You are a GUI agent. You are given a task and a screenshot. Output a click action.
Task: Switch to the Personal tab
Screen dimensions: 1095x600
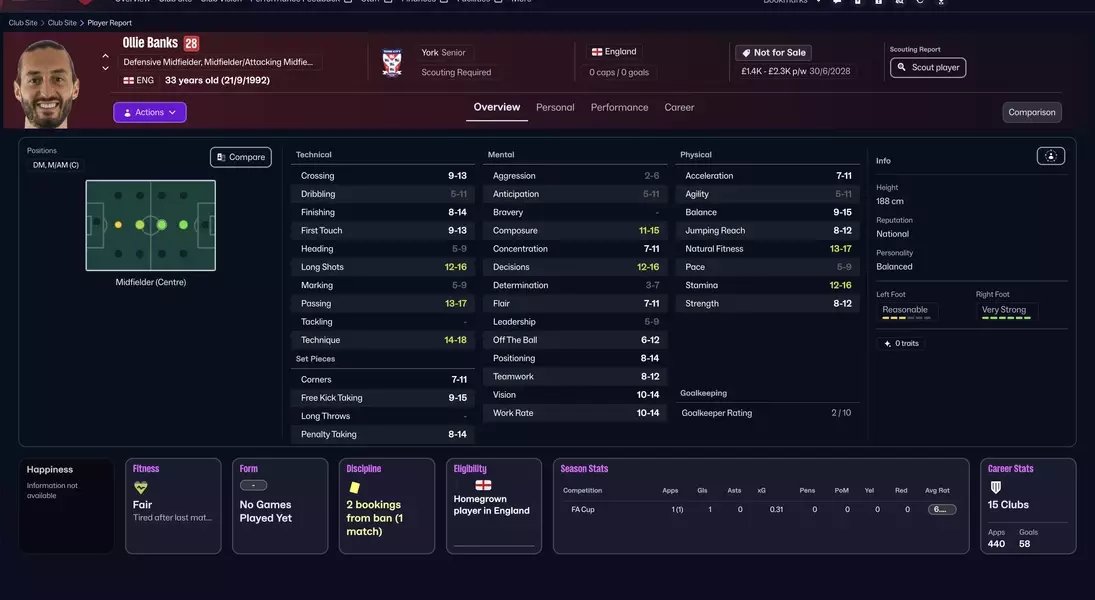(x=555, y=107)
